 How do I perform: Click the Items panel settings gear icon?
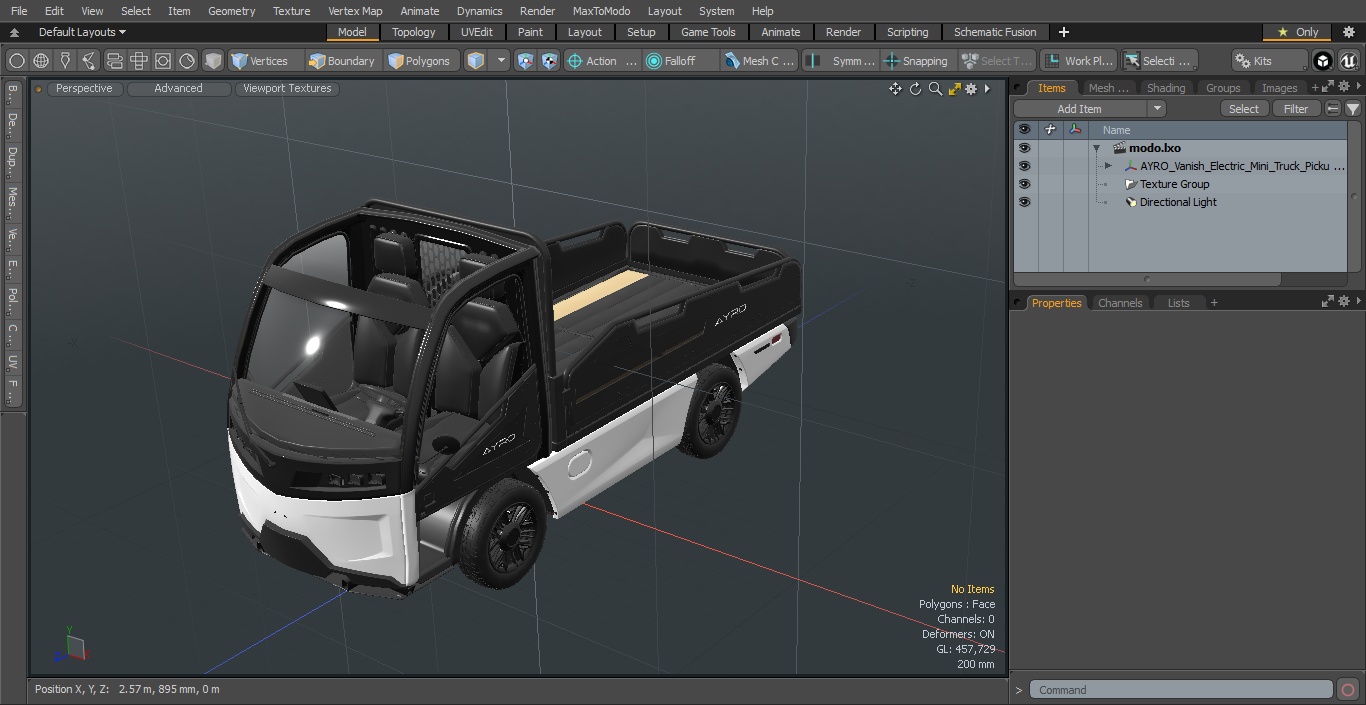tap(1345, 88)
